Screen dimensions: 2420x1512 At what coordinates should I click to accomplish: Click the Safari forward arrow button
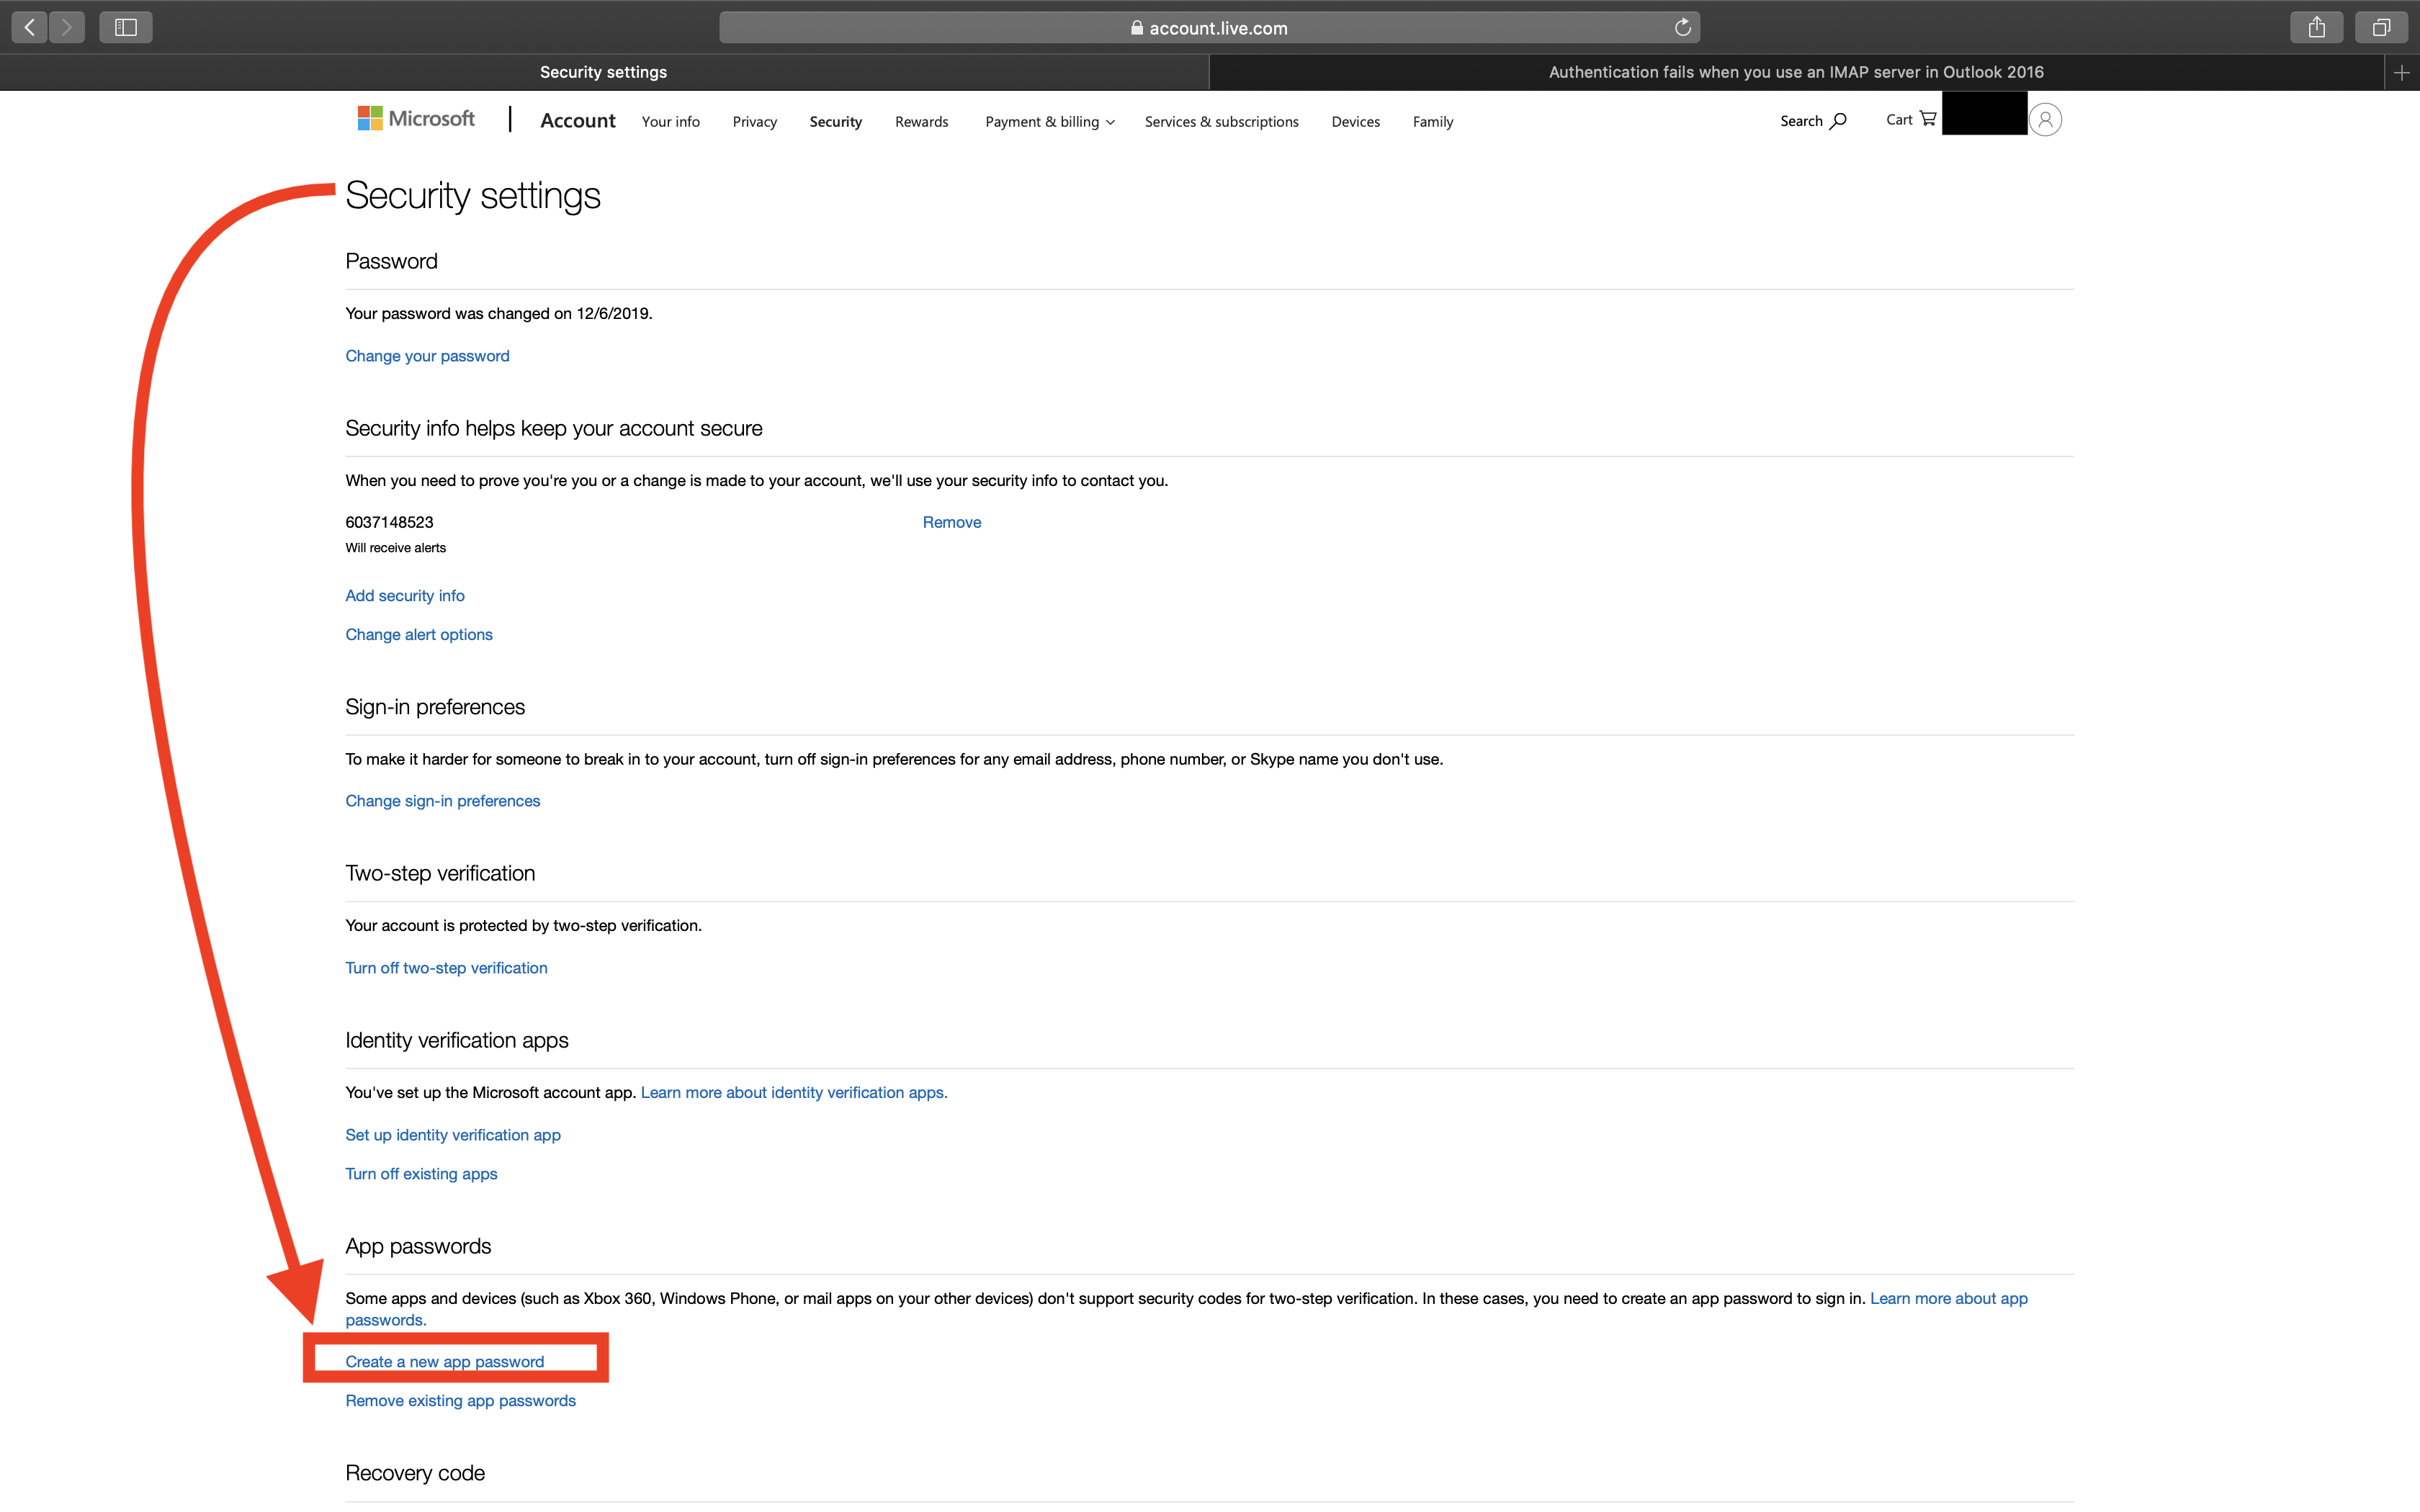point(67,27)
